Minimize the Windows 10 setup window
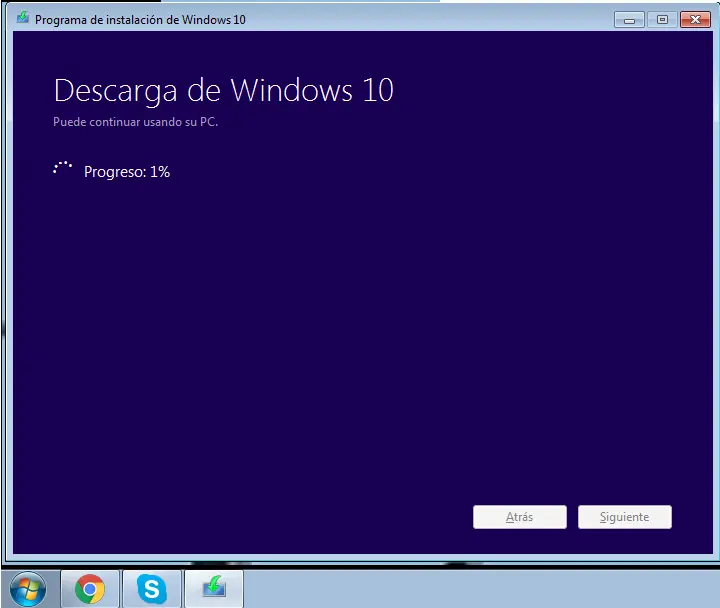Viewport: 720px width, 608px height. (x=629, y=20)
